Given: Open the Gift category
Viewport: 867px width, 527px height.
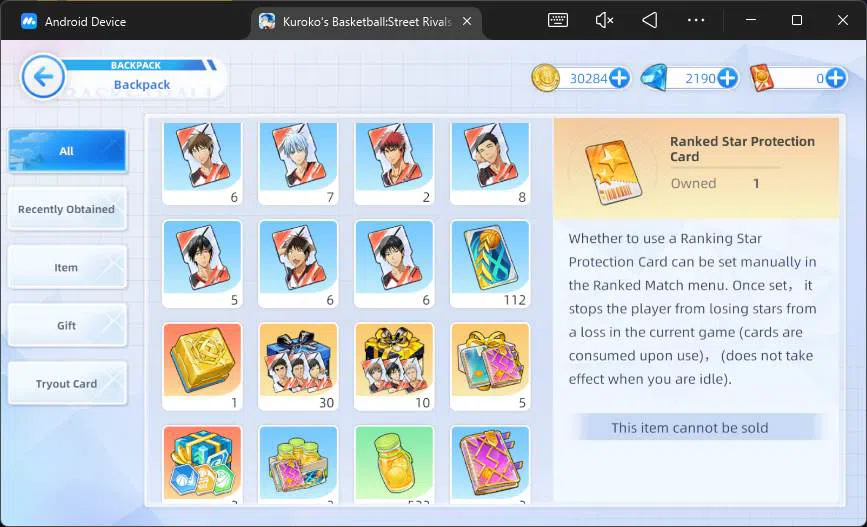Looking at the screenshot, I should [67, 325].
